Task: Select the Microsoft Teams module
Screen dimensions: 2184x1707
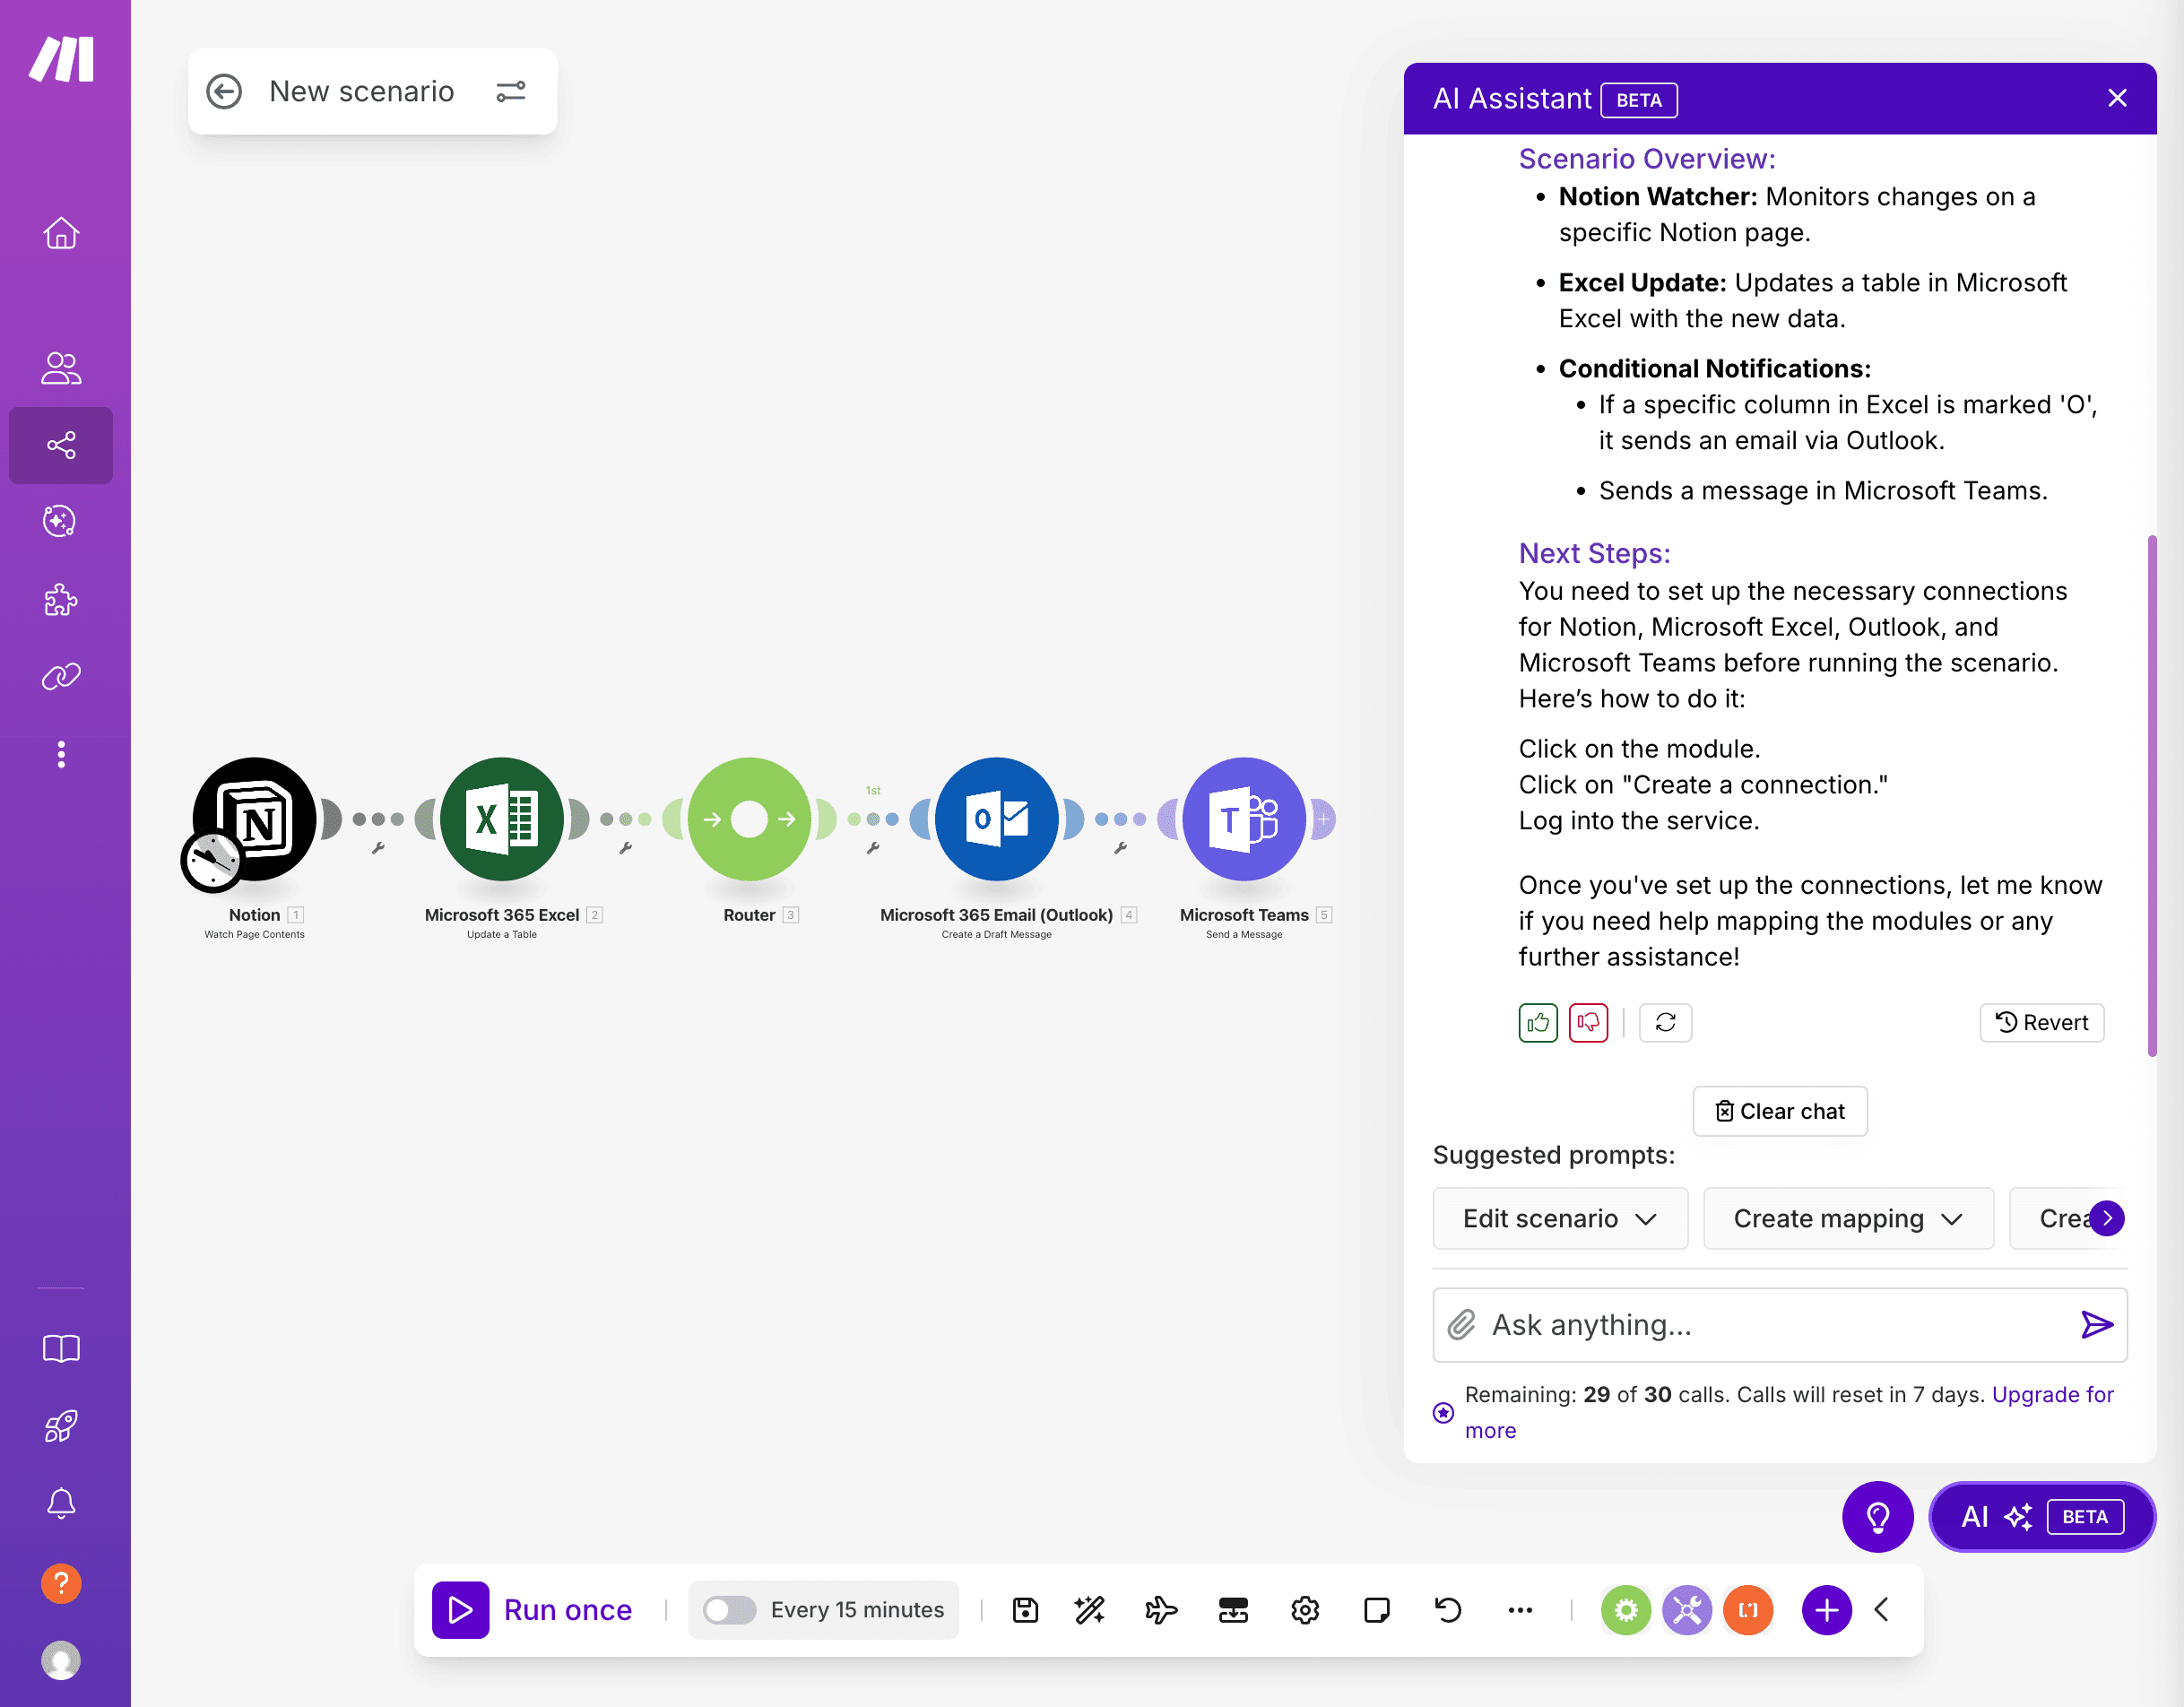Action: click(x=1244, y=819)
